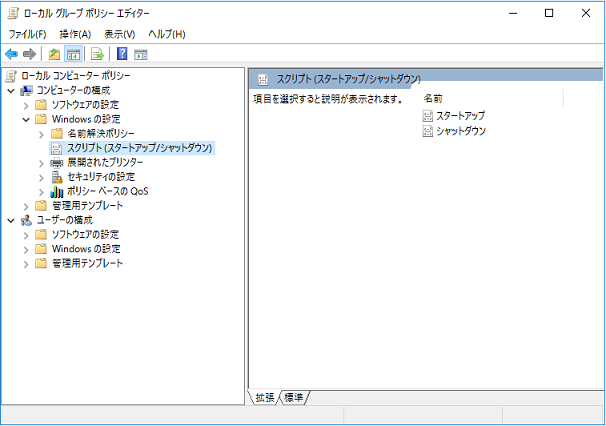This screenshot has height=426, width=606.
Task: Switch to the 標準 tab
Action: pyautogui.click(x=295, y=398)
